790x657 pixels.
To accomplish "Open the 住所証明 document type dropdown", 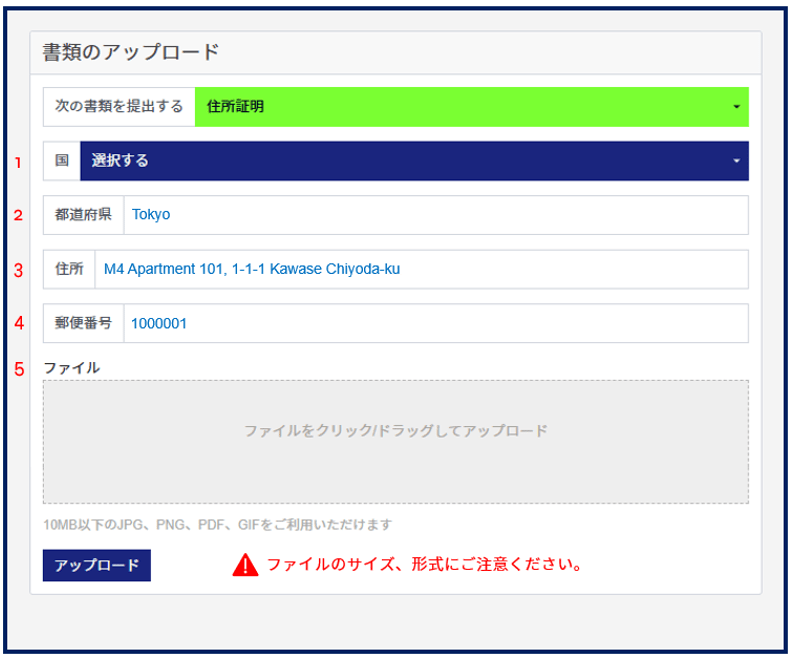I will tap(470, 106).
